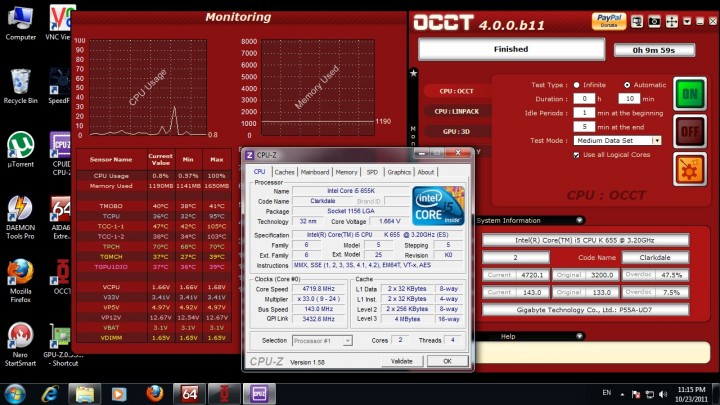720x405 pixels.
Task: Click the Gigabyte P55A-UD7 motherboard field
Action: pos(585,310)
